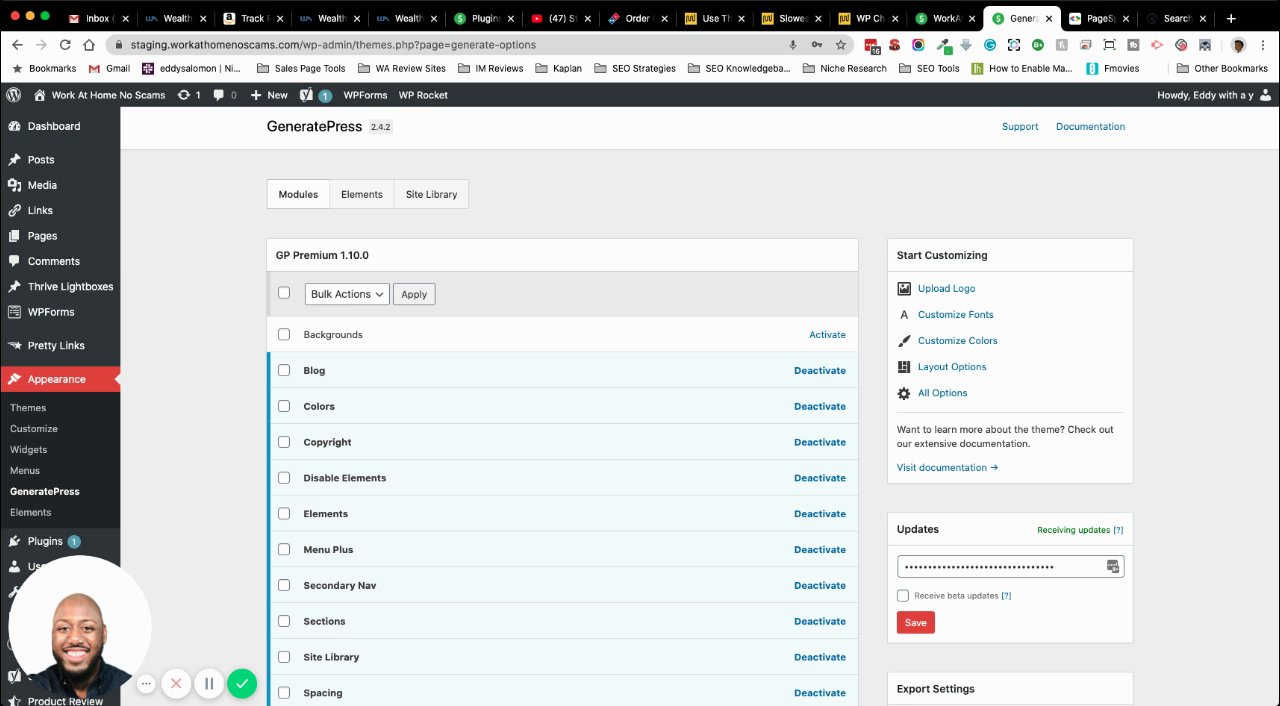Open Comments in the sidebar
Screen dimensions: 1280x706
click(x=54, y=261)
